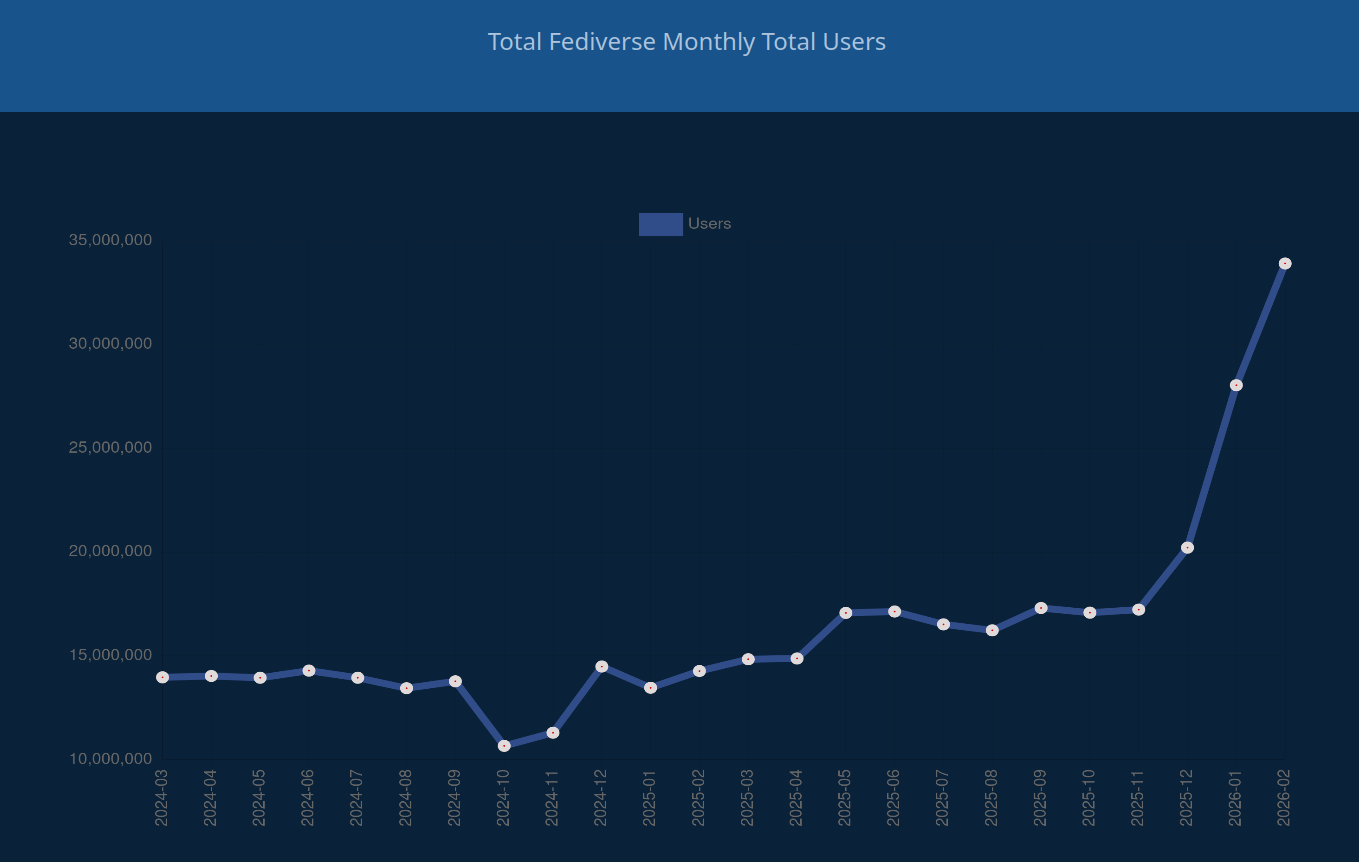1359x862 pixels.
Task: Click the blue Users legend color box
Action: [660, 224]
